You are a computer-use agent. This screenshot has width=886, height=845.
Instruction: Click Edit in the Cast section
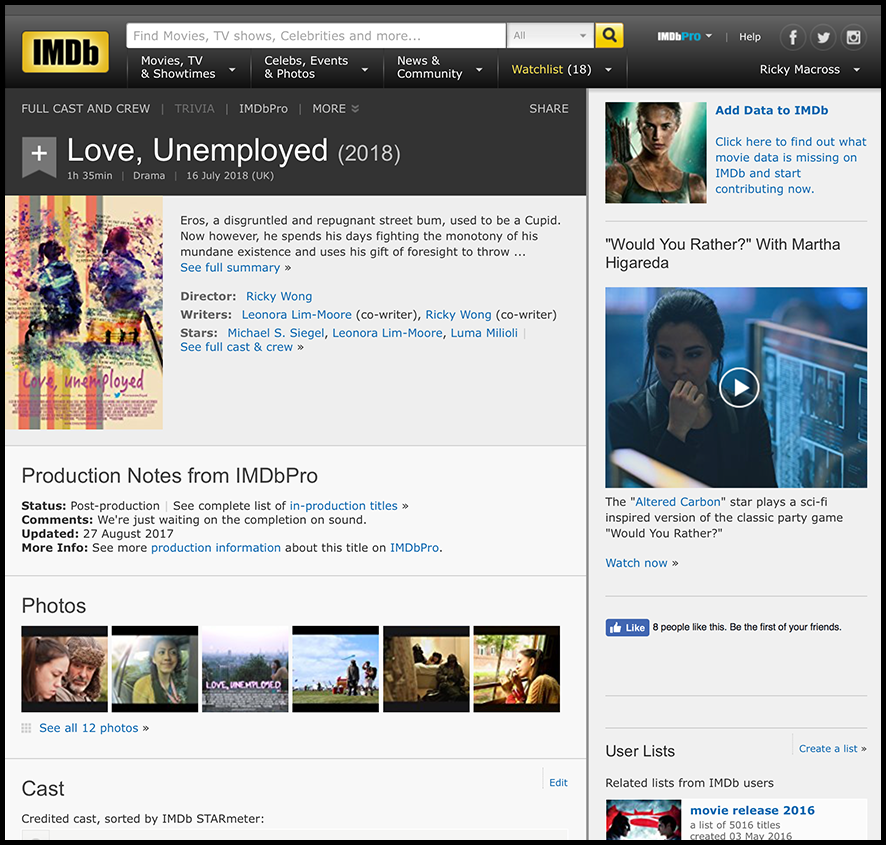click(558, 782)
